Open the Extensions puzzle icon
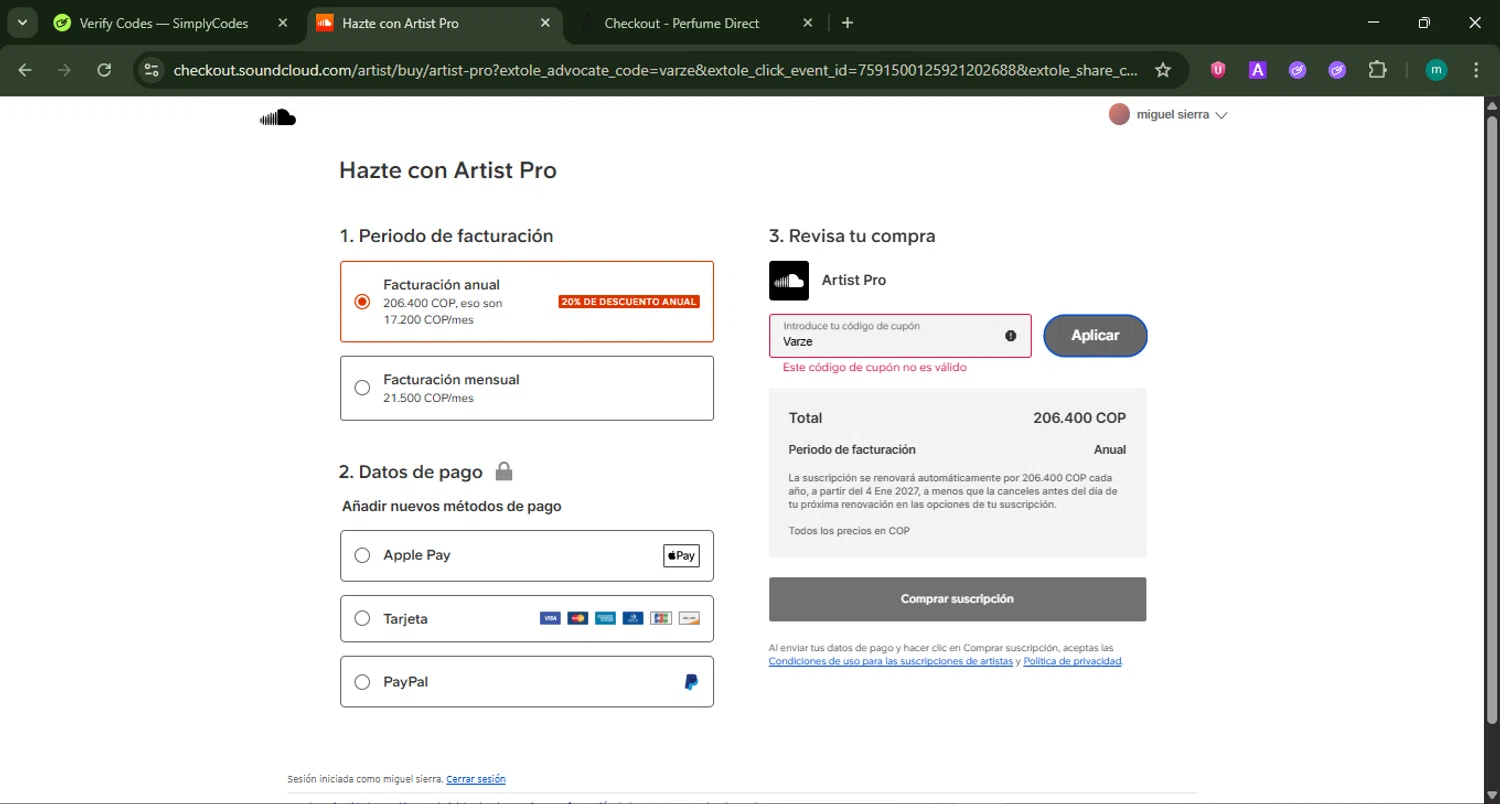The image size is (1500, 804). [x=1378, y=70]
